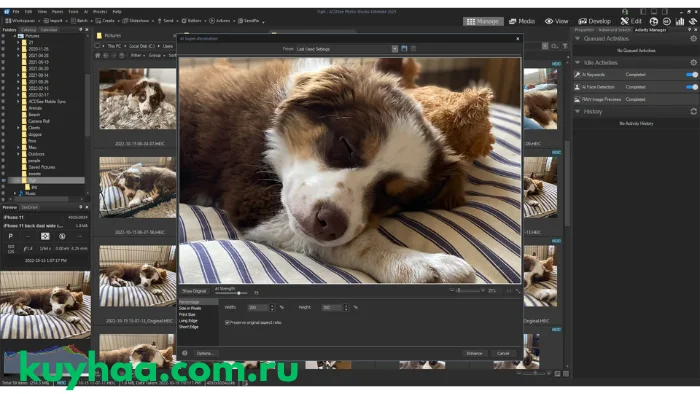The image size is (700, 394).
Task: Click the save preset icon
Action: click(x=404, y=49)
